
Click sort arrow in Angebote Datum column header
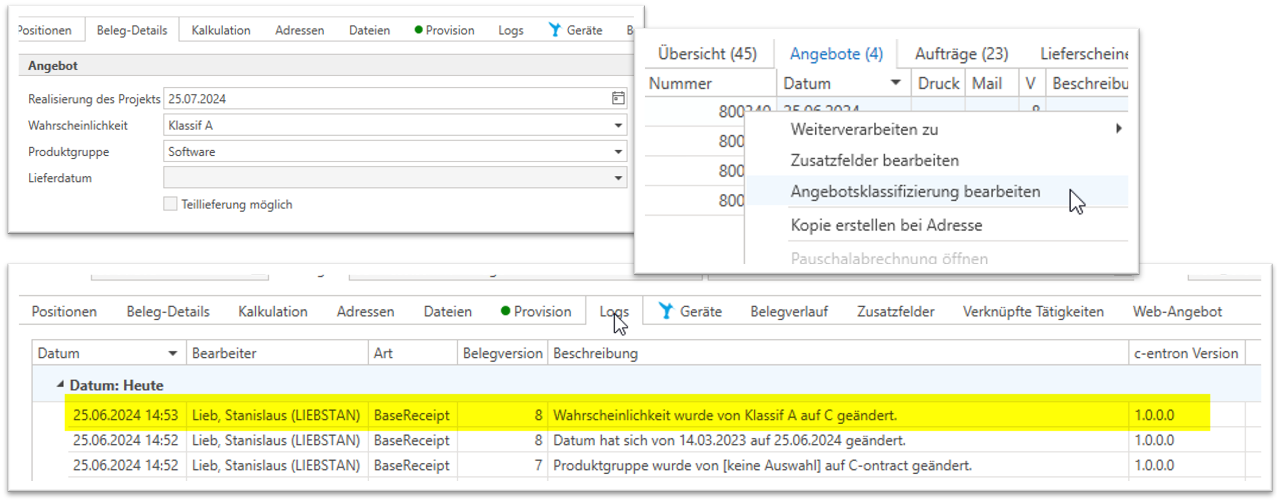coord(895,84)
